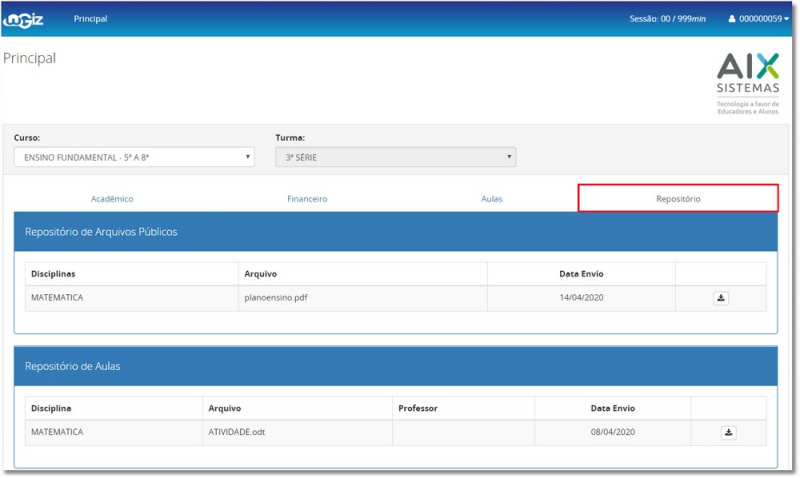The image size is (800, 478).
Task: Download the planoensino.pdf file
Action: tap(720, 298)
